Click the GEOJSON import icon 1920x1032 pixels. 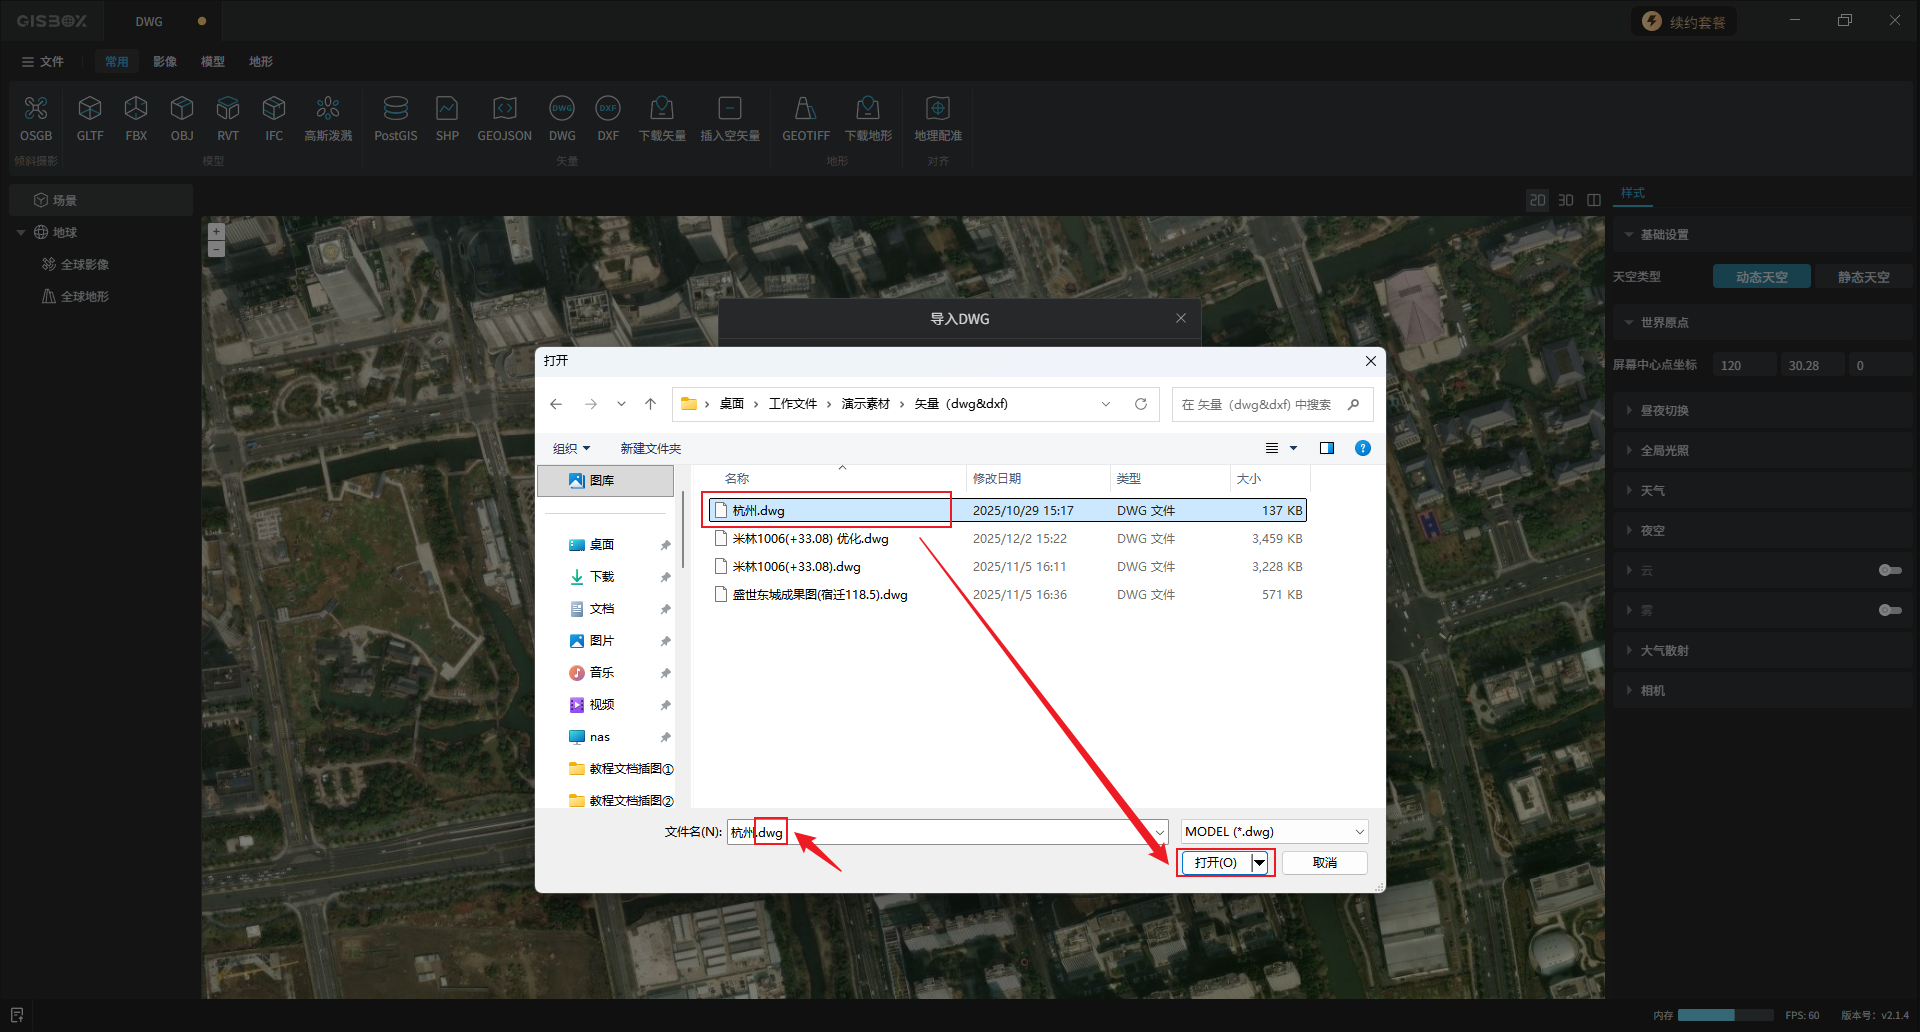click(504, 109)
